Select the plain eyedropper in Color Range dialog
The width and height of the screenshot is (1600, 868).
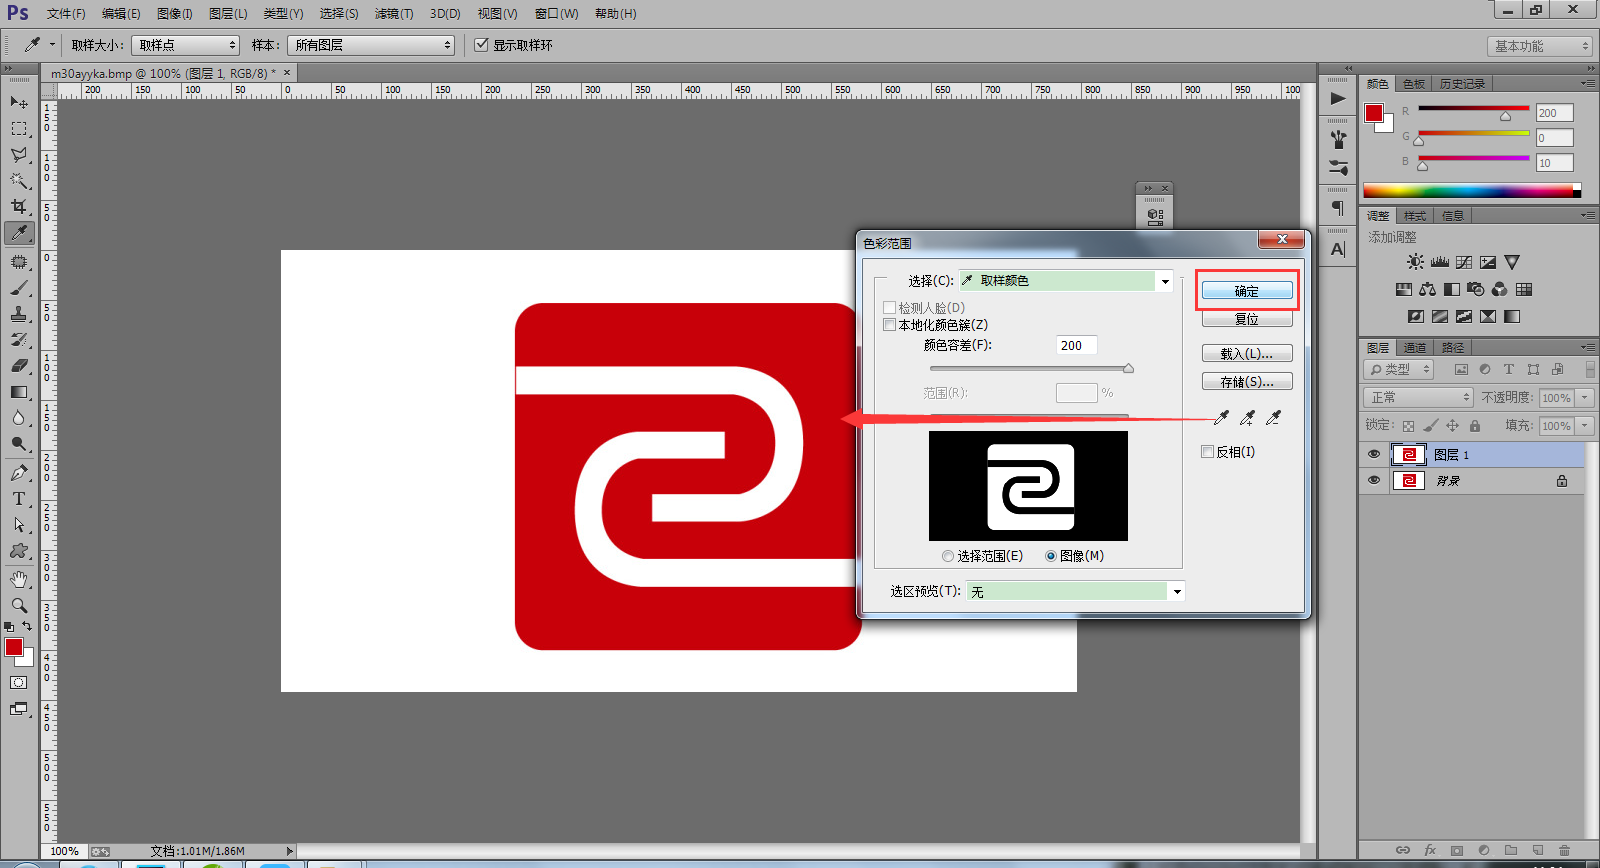(1221, 418)
